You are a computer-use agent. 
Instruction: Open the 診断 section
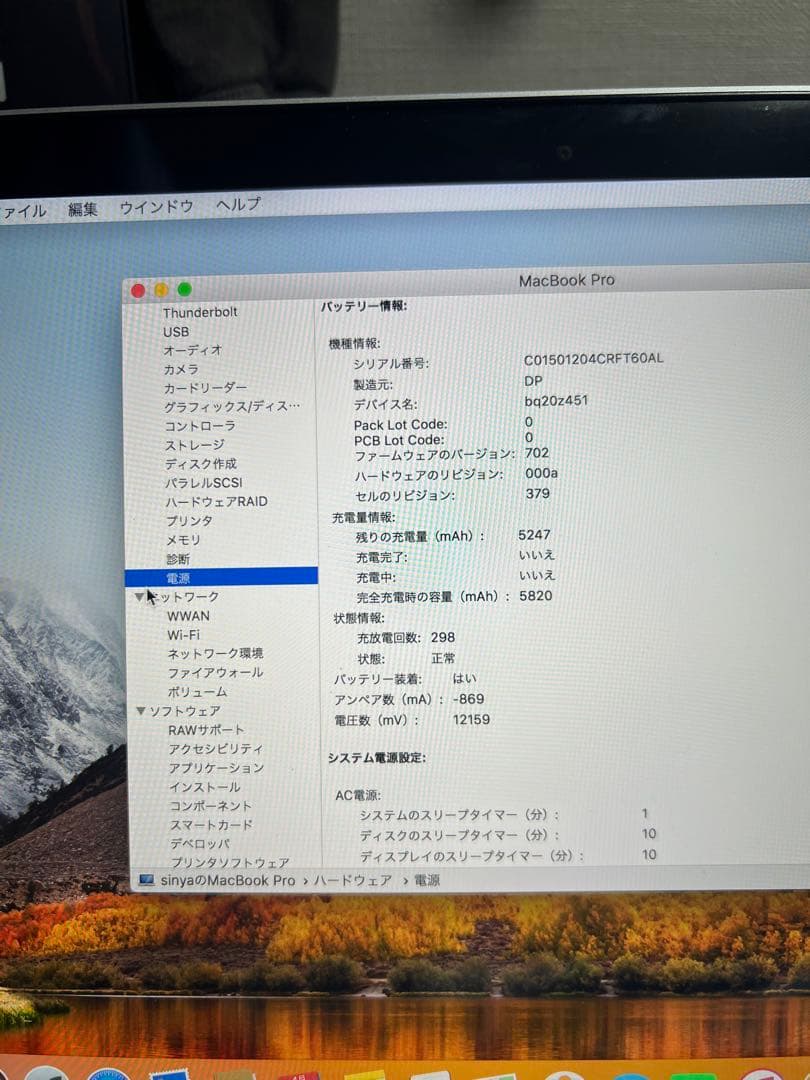179,558
